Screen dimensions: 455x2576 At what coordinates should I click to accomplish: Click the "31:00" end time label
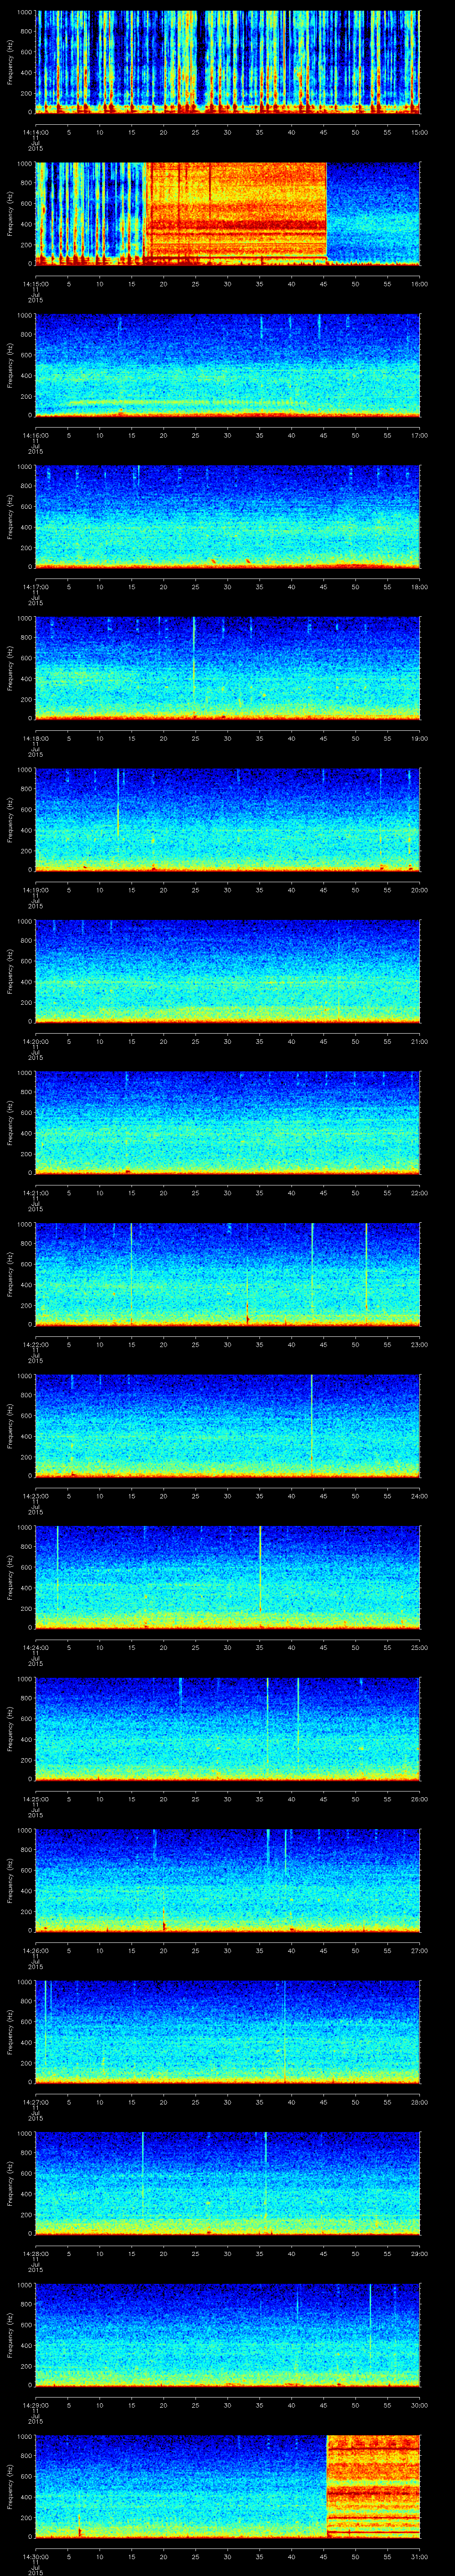(419, 2556)
